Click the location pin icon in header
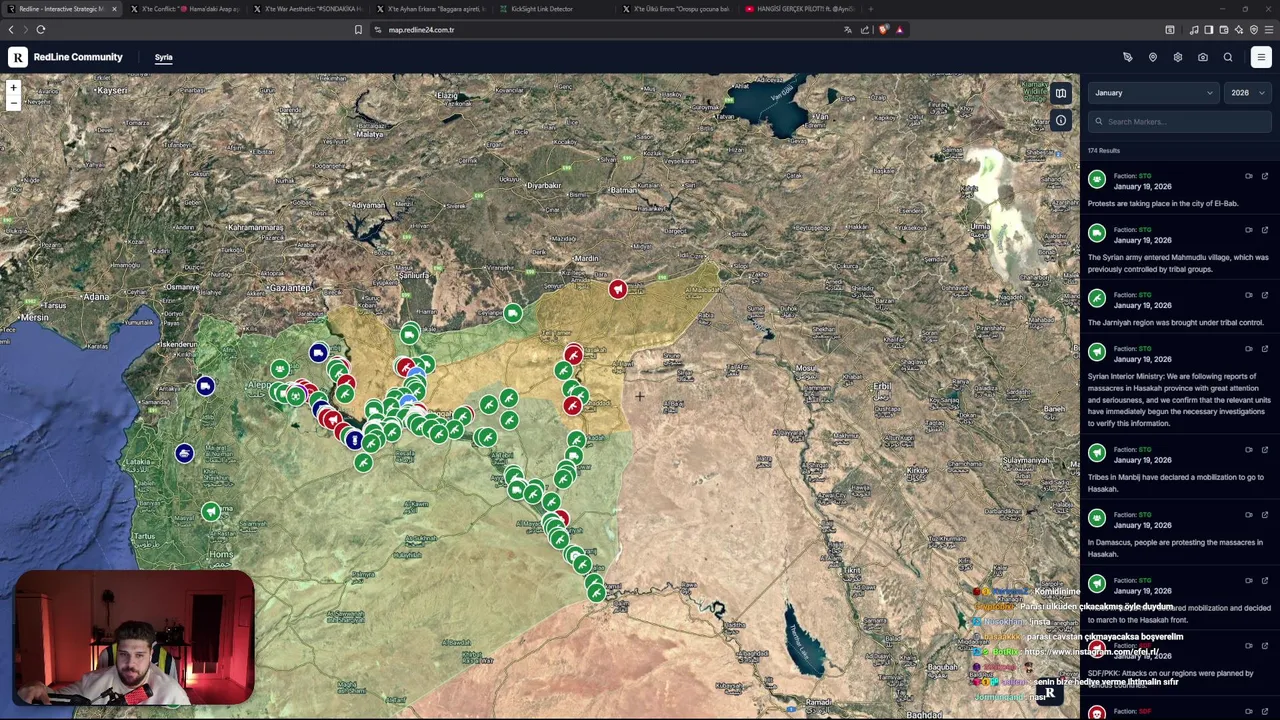 (1153, 57)
